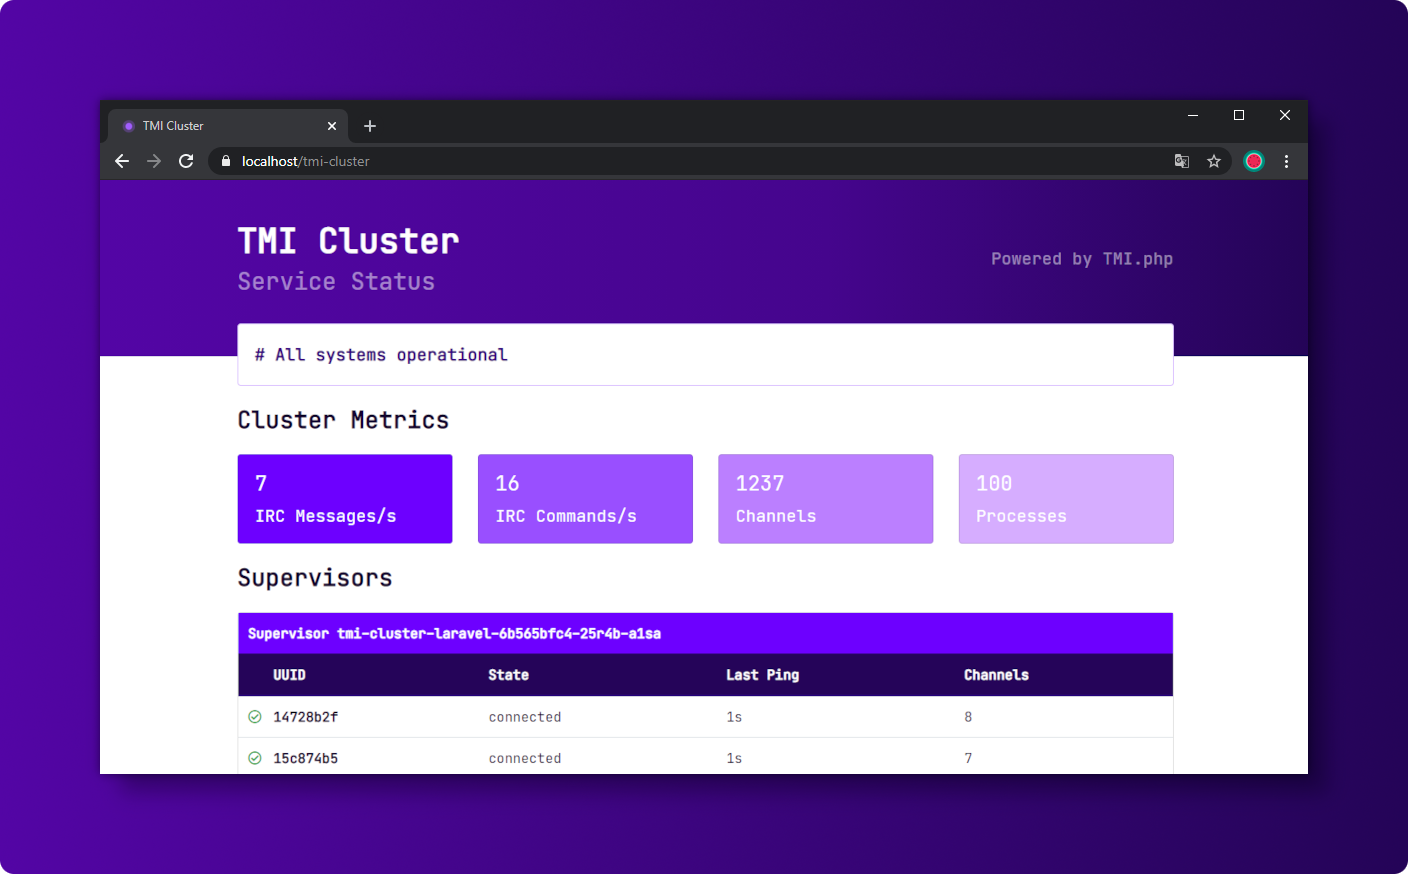Viewport: 1408px width, 874px height.
Task: Bookmark this page with the star icon
Action: 1214,161
